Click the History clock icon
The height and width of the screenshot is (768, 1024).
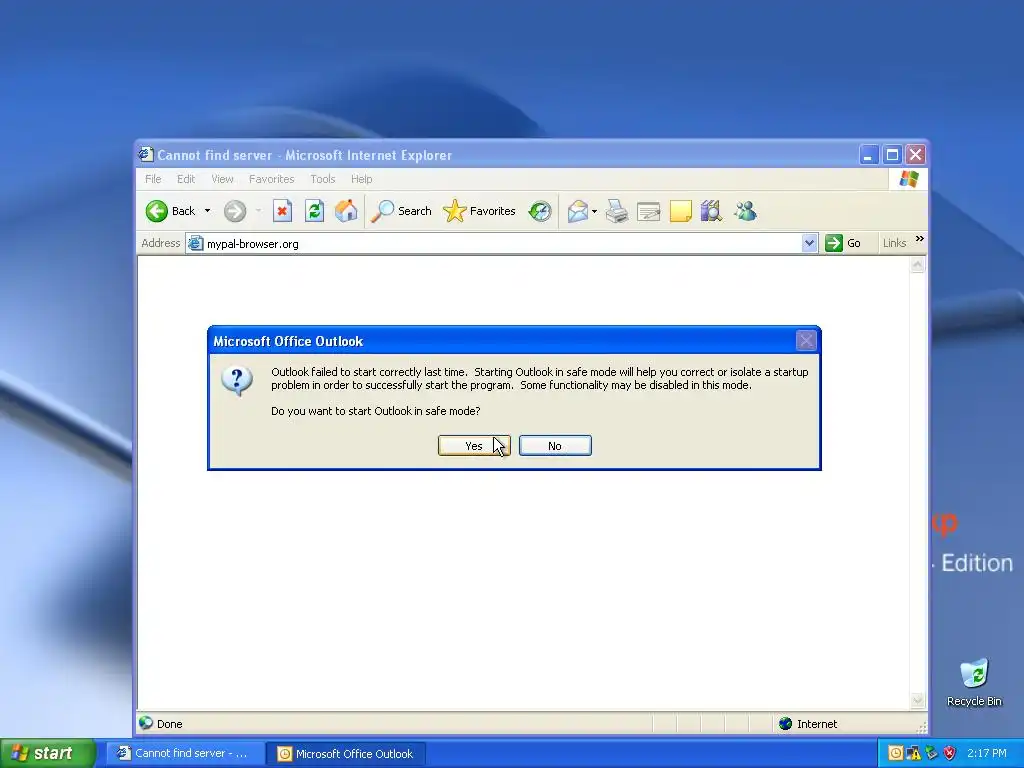tap(540, 211)
